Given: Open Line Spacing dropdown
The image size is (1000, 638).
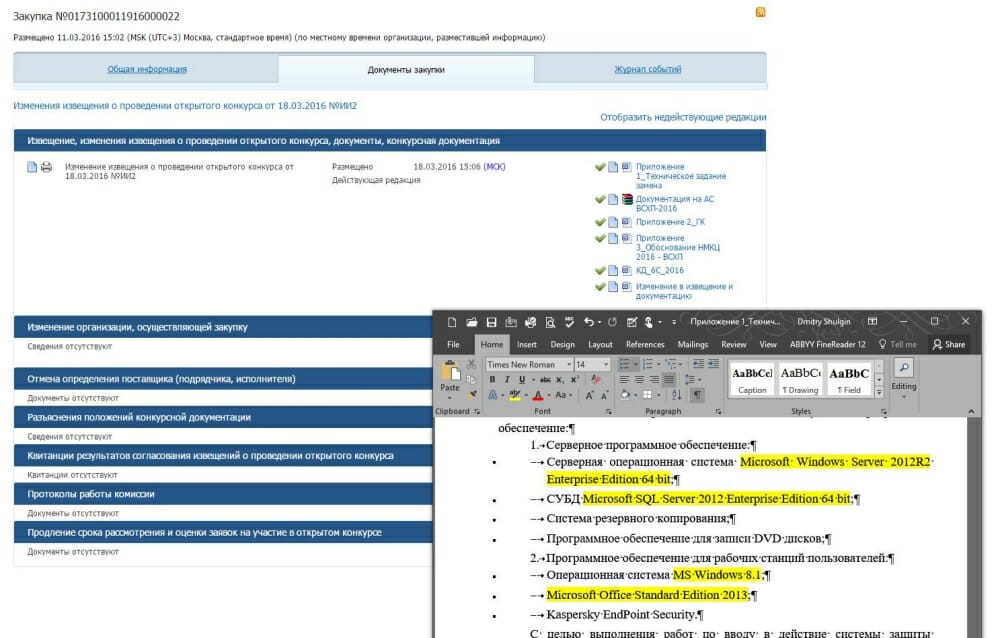Looking at the screenshot, I should tap(693, 380).
